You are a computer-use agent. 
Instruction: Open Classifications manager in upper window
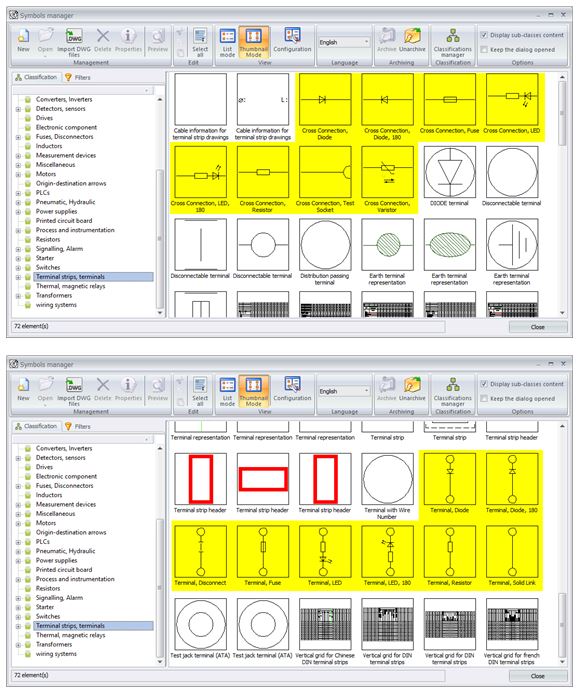[453, 42]
